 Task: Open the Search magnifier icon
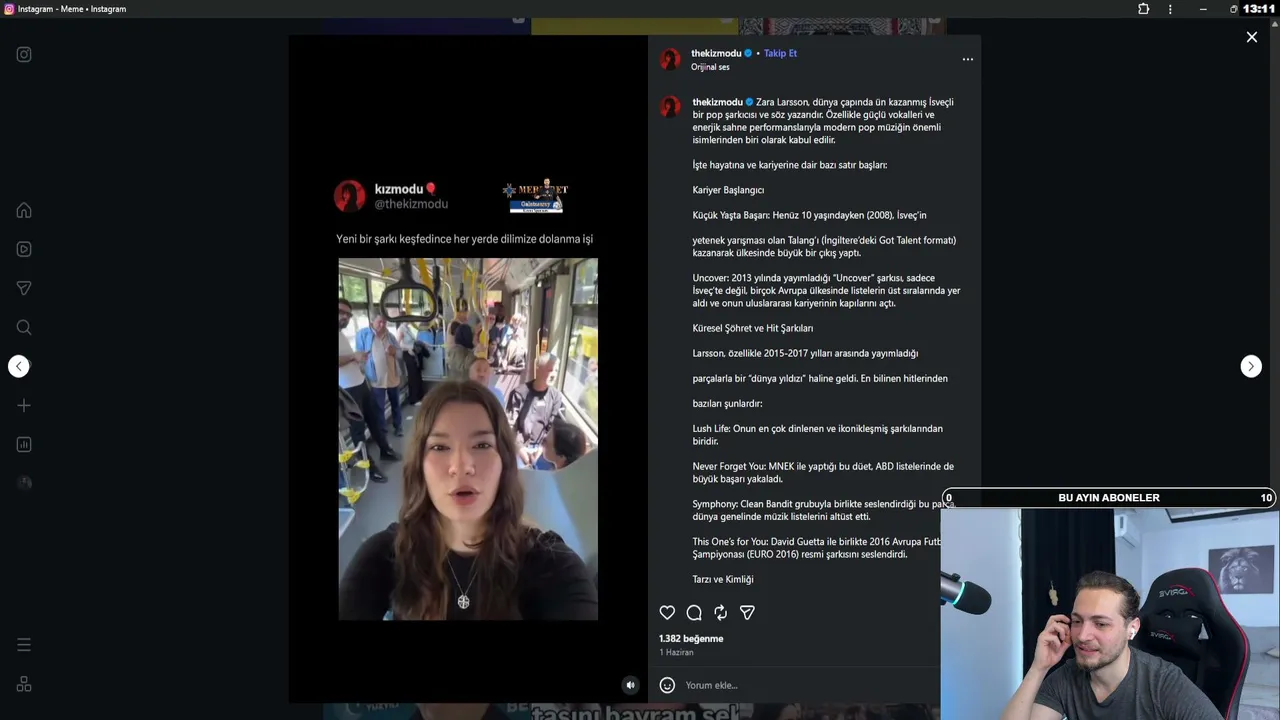[x=24, y=327]
